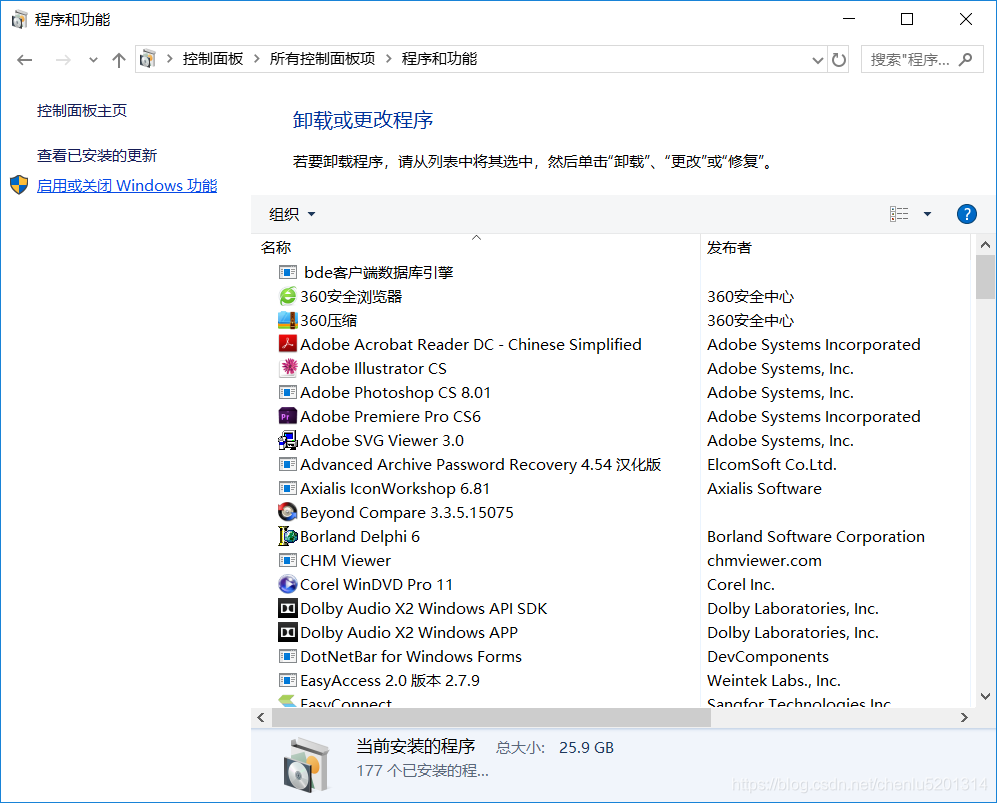Click the bde客户端数据库引擎 icon
Viewport: 997px width, 803px height.
pos(287,272)
